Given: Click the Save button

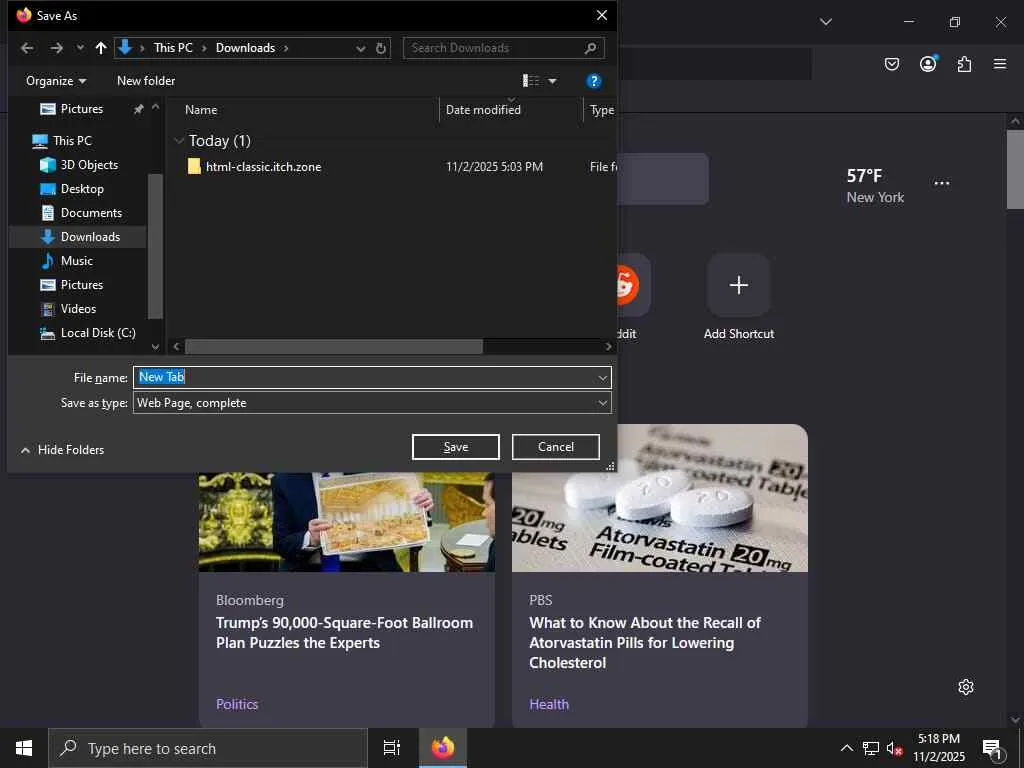Looking at the screenshot, I should coord(456,447).
